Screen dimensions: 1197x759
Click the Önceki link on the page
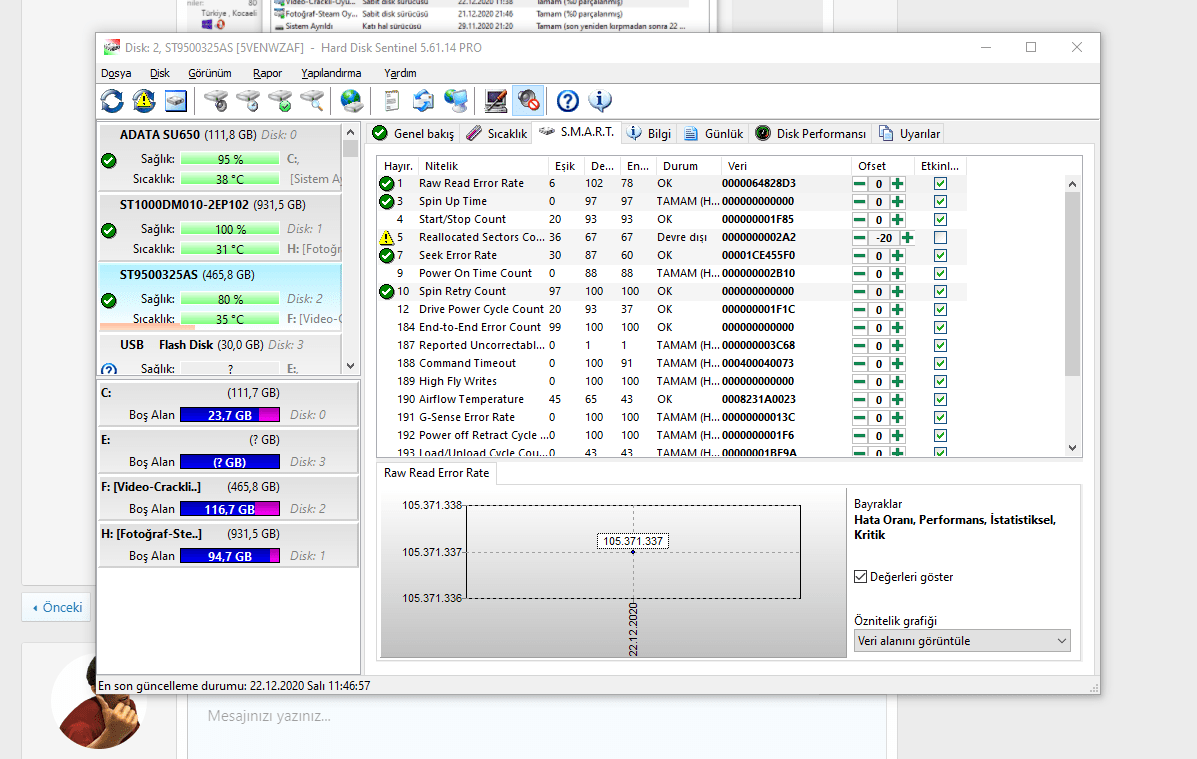coord(56,607)
